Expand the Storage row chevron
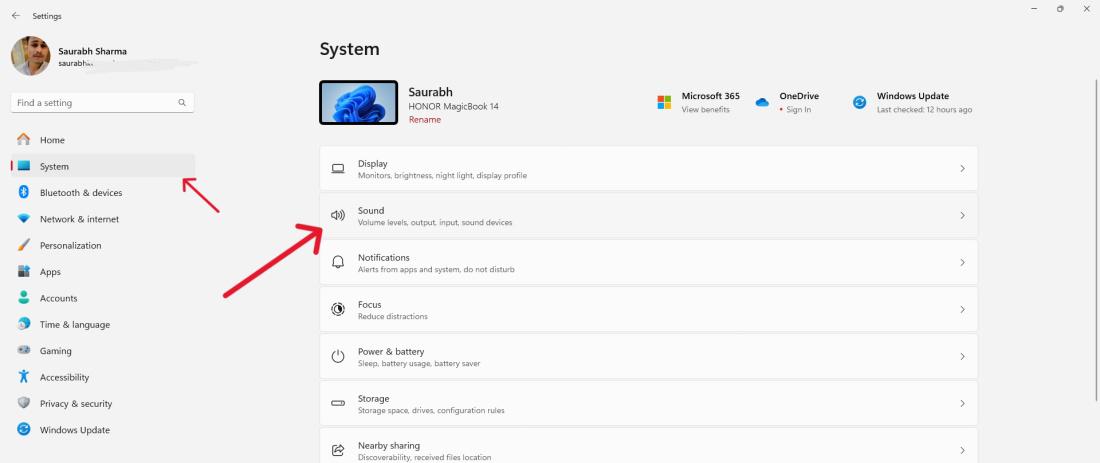Viewport: 1100px width, 463px height. pyautogui.click(x=962, y=403)
